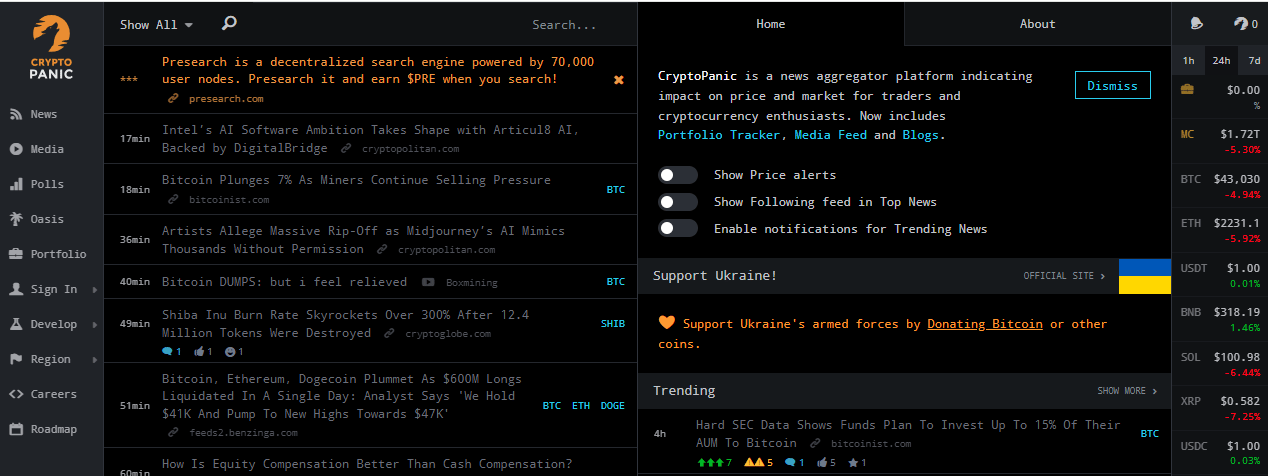Click BTC tag on Bitcoin Plunges post
Viewport: 1268px width, 476px height.
click(616, 189)
